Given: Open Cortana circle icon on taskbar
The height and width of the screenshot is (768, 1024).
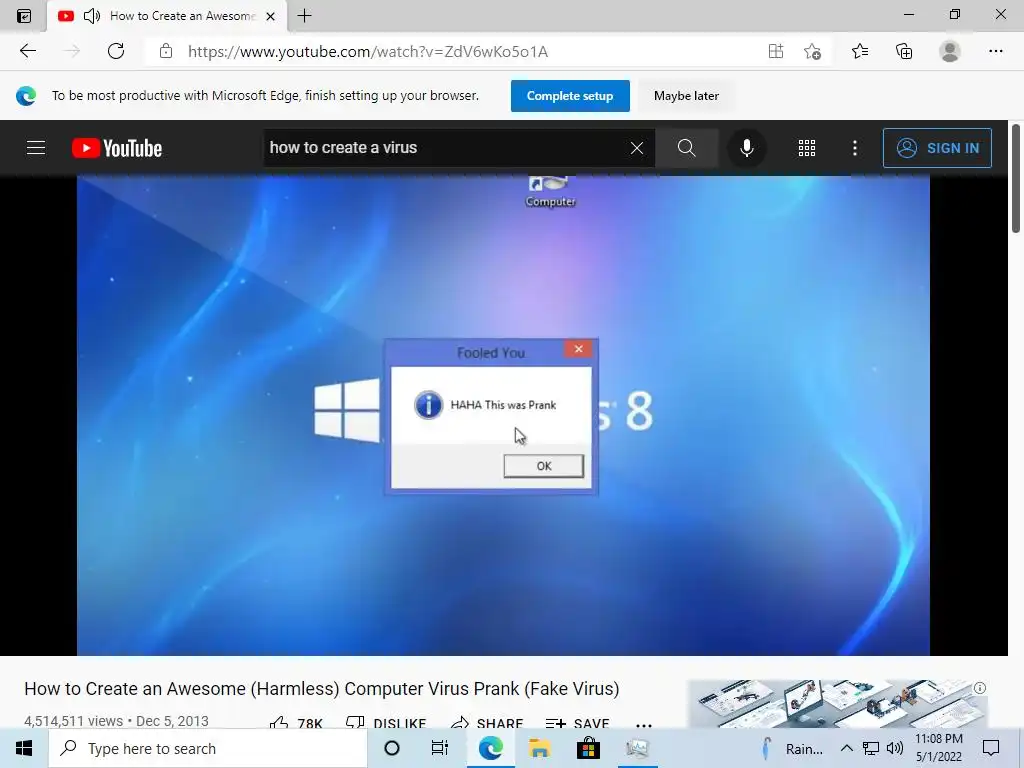Looking at the screenshot, I should coord(392,748).
